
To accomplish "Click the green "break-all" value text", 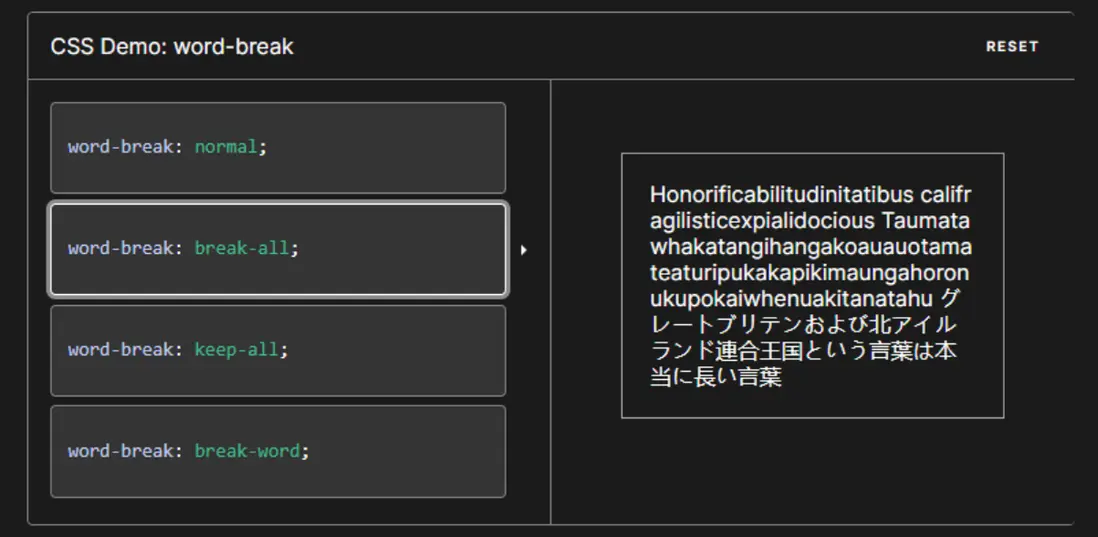I will click(242, 248).
